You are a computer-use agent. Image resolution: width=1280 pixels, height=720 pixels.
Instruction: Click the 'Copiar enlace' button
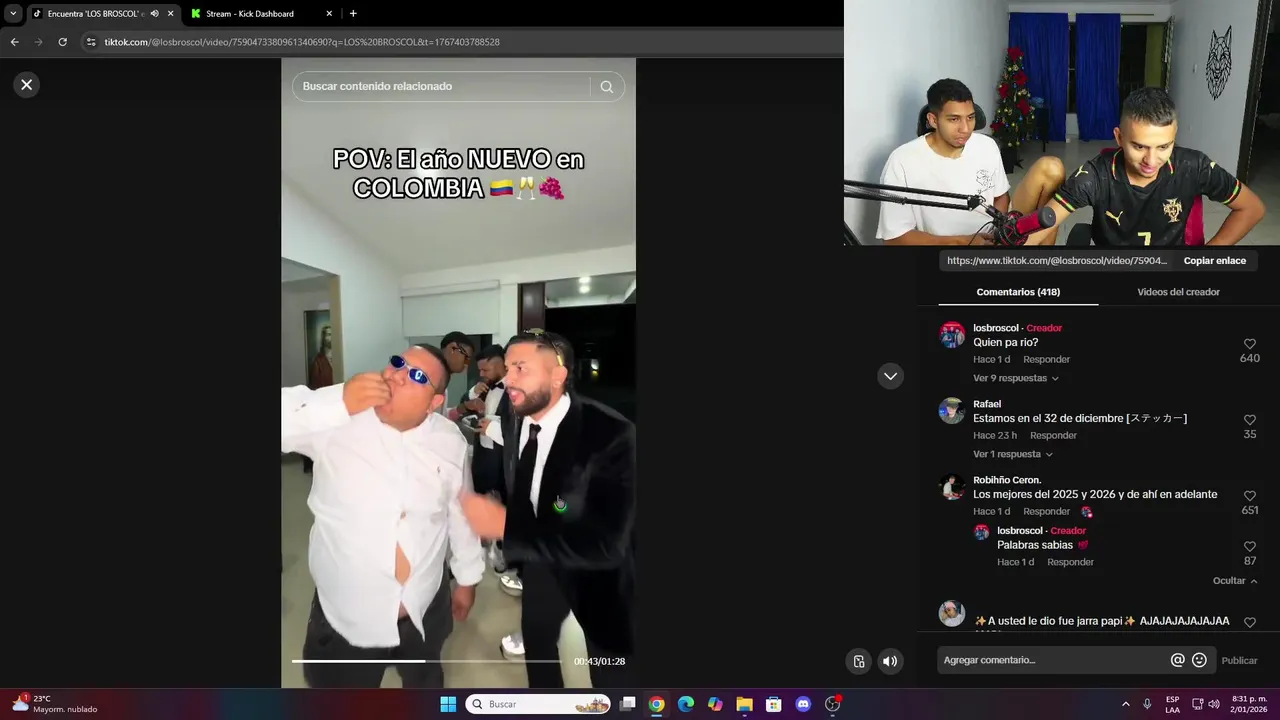point(1214,261)
